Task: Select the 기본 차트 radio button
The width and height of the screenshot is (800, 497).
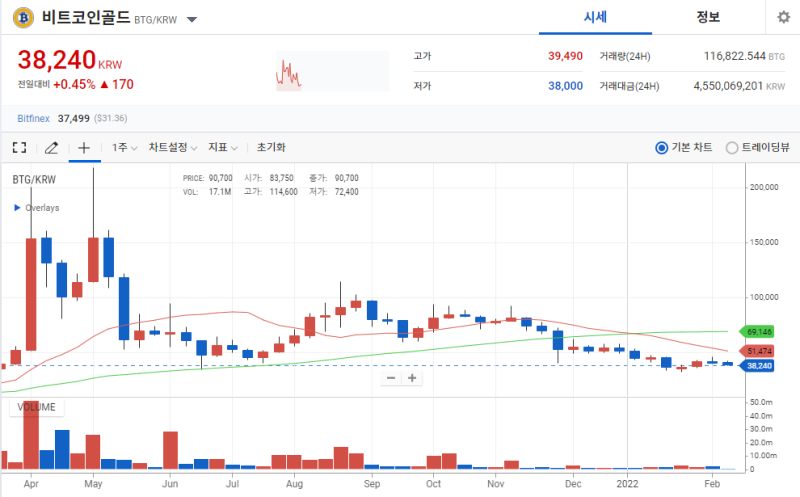Action: [661, 148]
